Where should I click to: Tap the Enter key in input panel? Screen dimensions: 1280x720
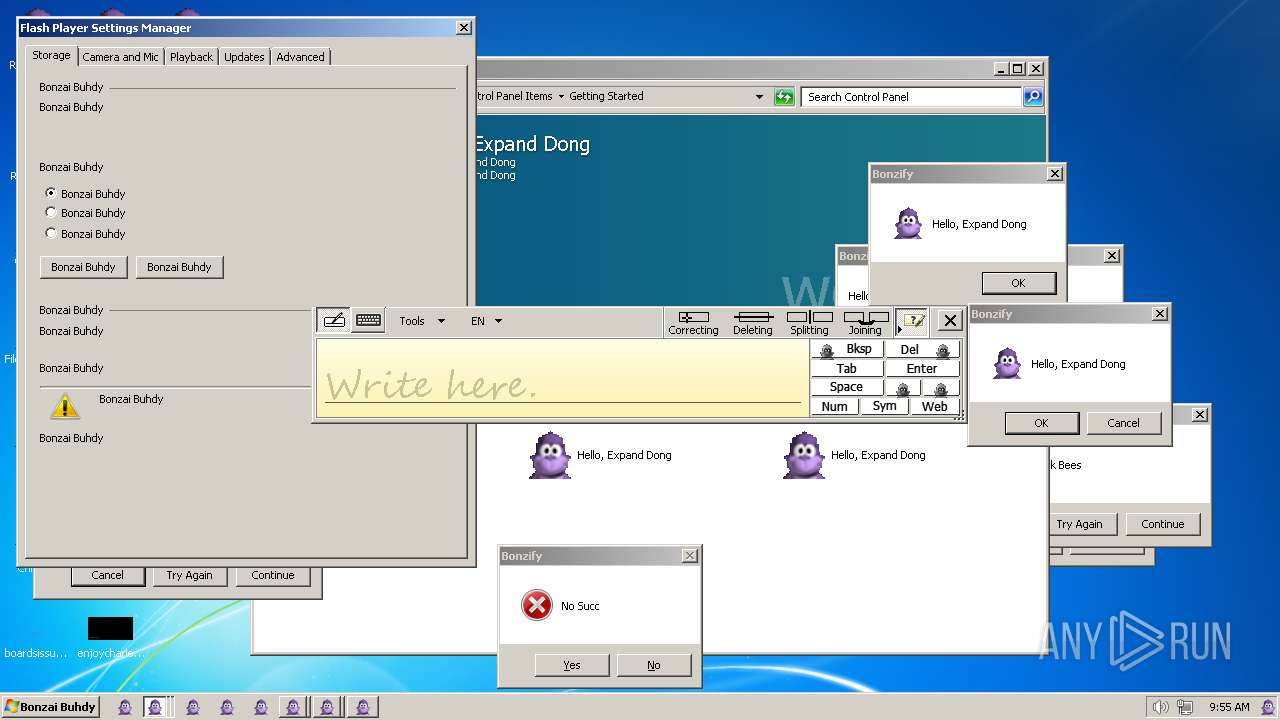click(923, 369)
